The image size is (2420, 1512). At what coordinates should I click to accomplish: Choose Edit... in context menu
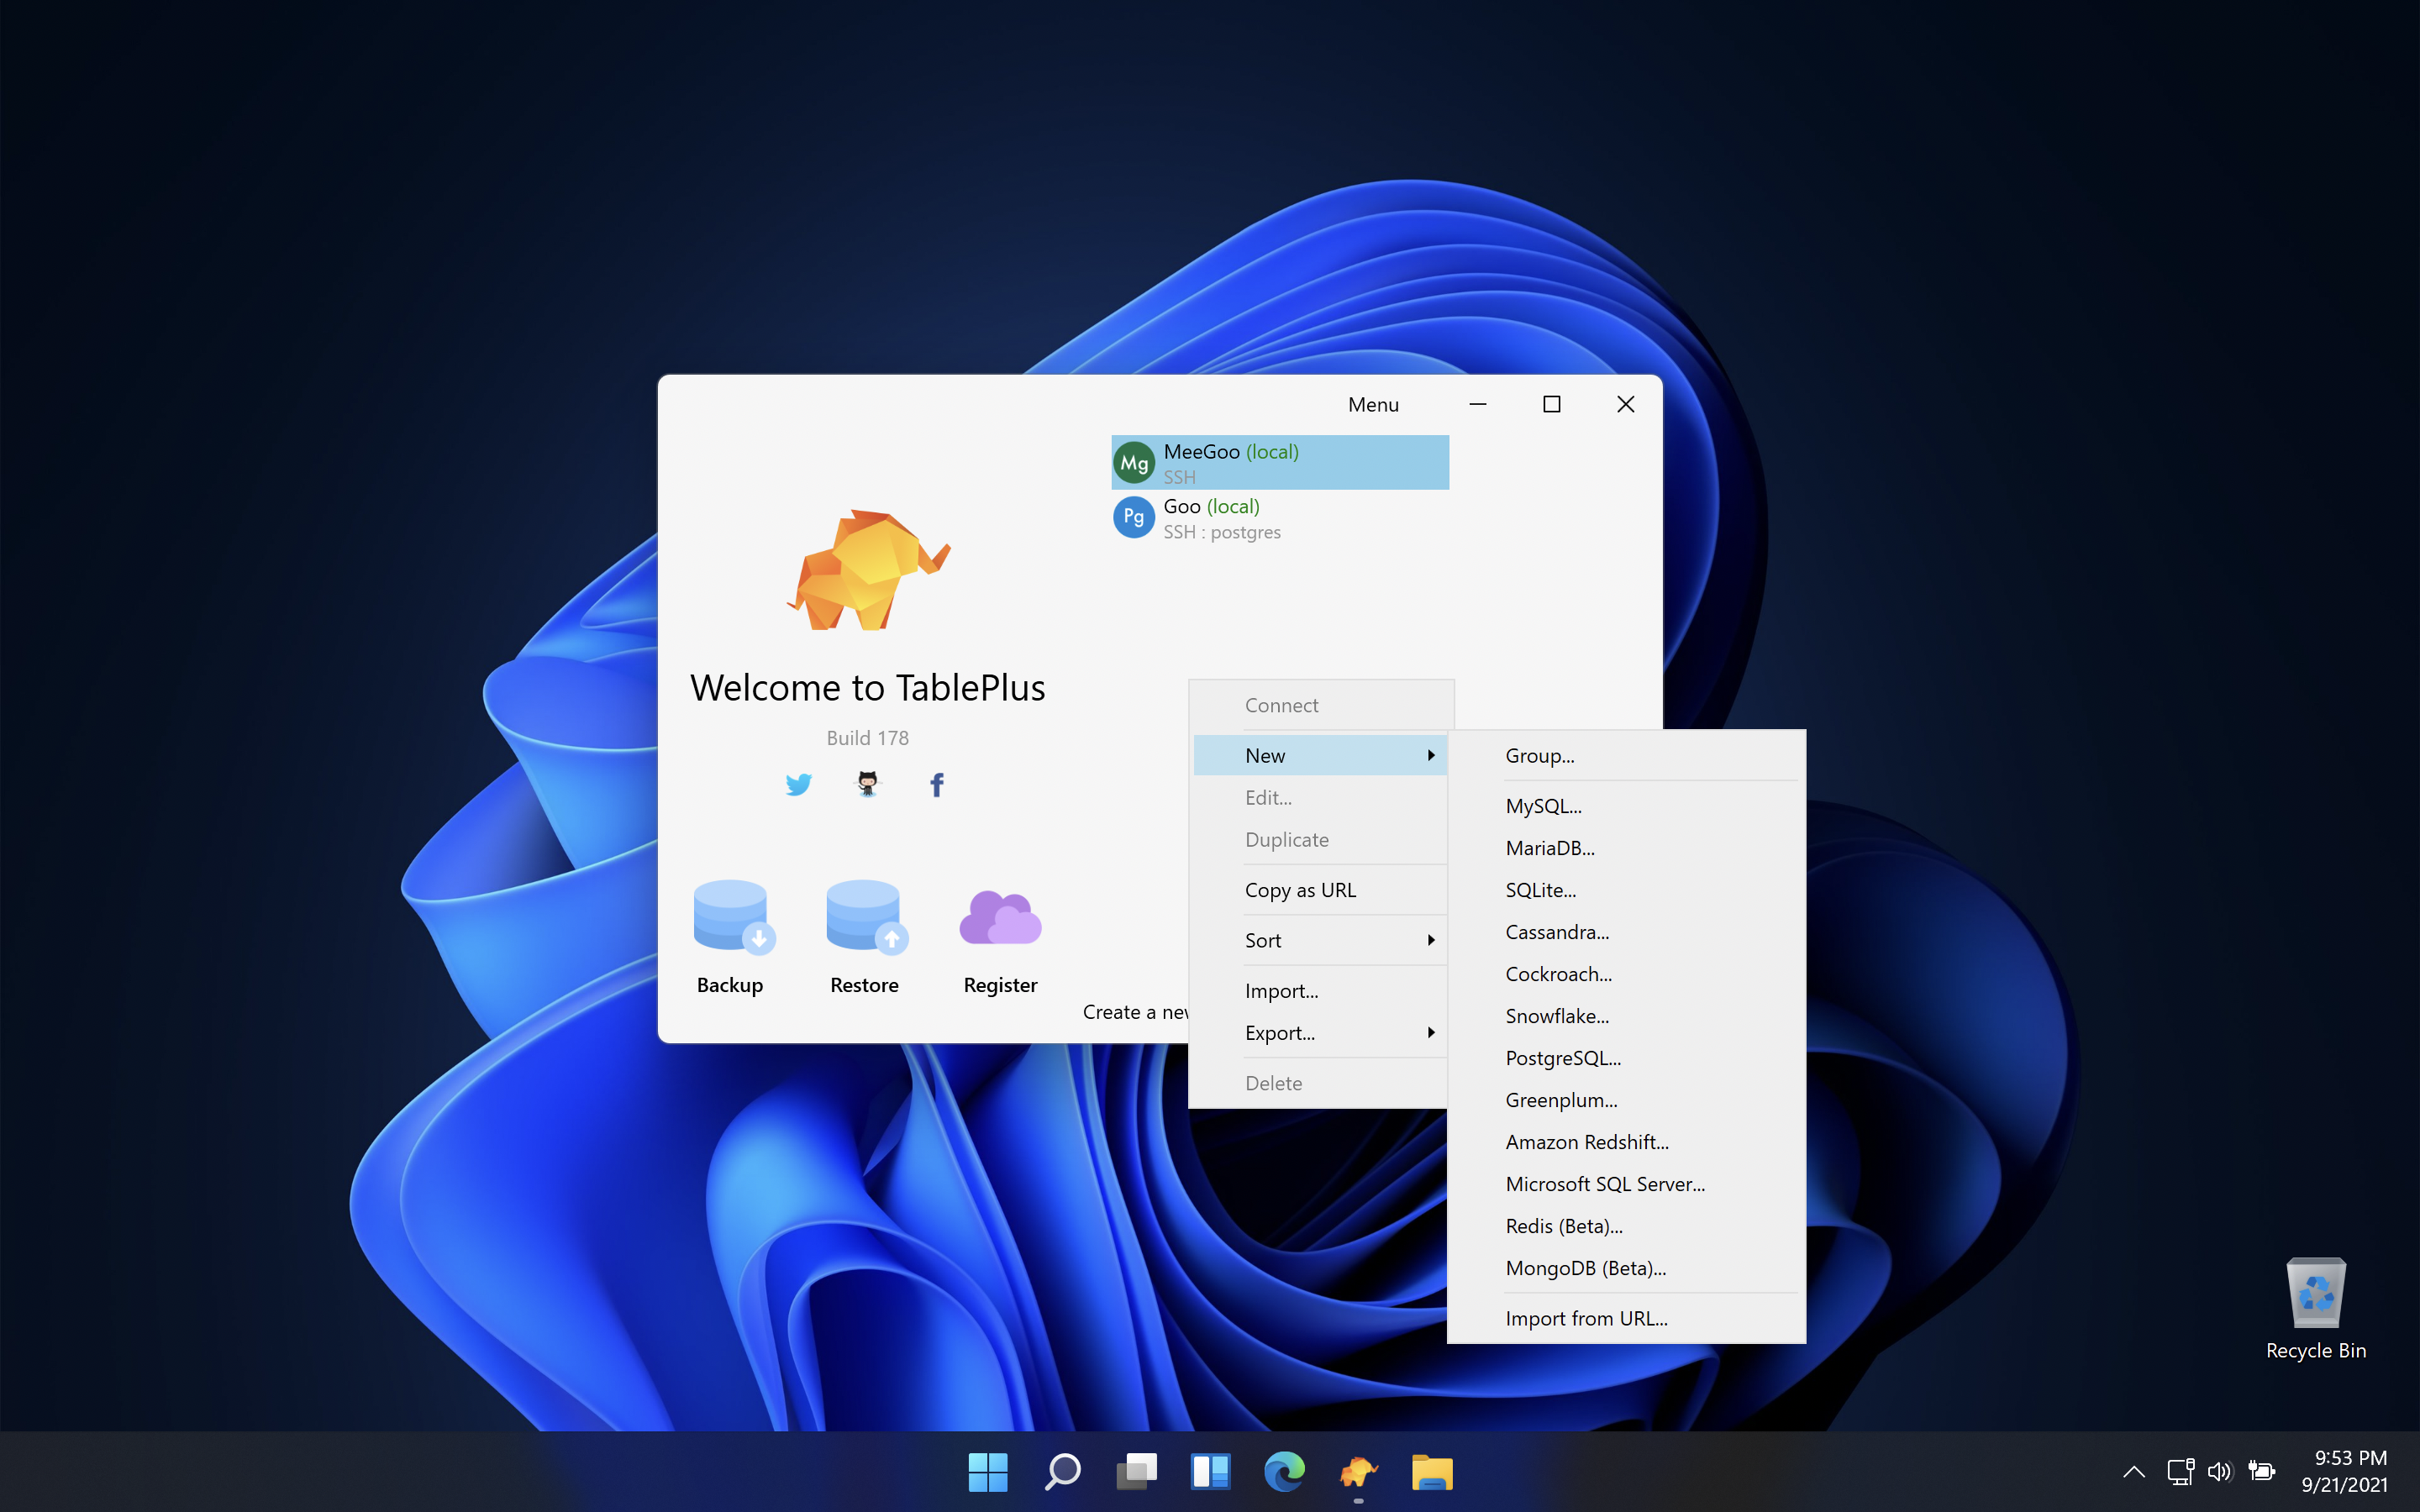[1320, 797]
